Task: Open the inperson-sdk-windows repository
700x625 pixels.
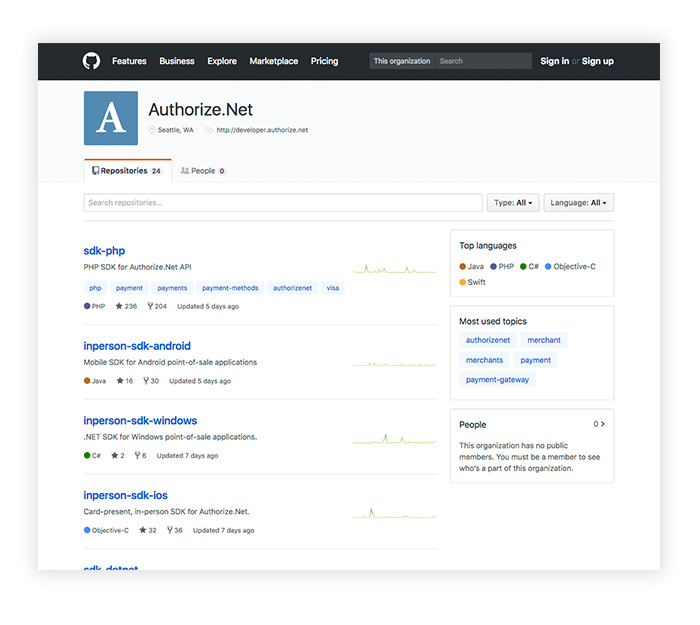Action: [x=140, y=421]
